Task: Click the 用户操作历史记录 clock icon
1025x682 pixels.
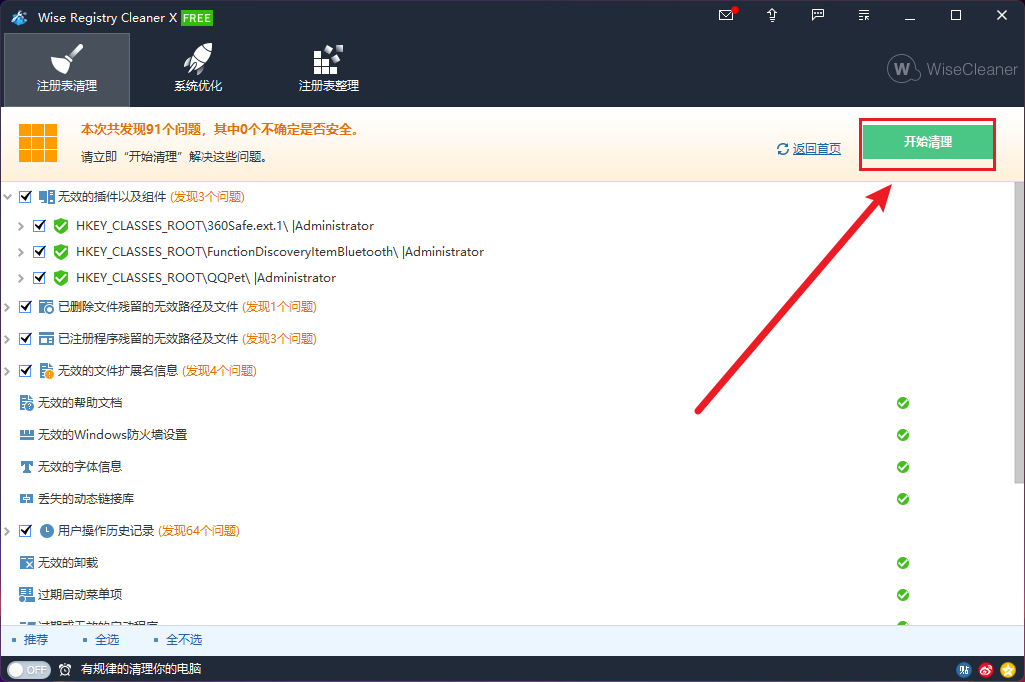Action: tap(46, 531)
